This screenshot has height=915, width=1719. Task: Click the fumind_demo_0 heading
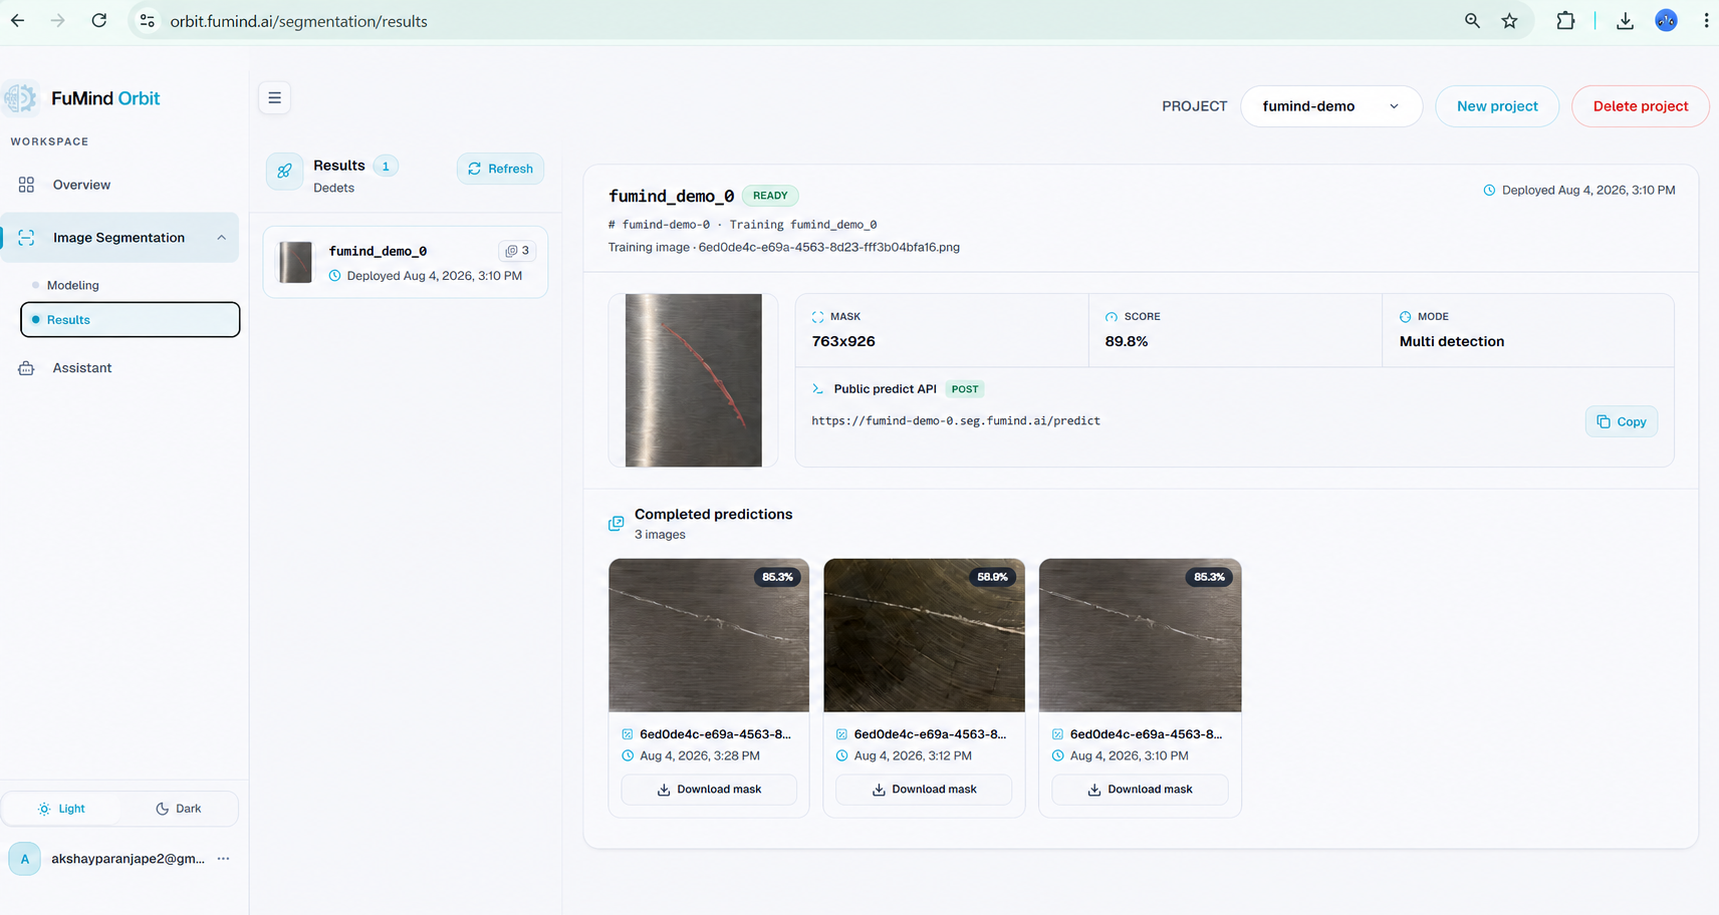pos(671,196)
